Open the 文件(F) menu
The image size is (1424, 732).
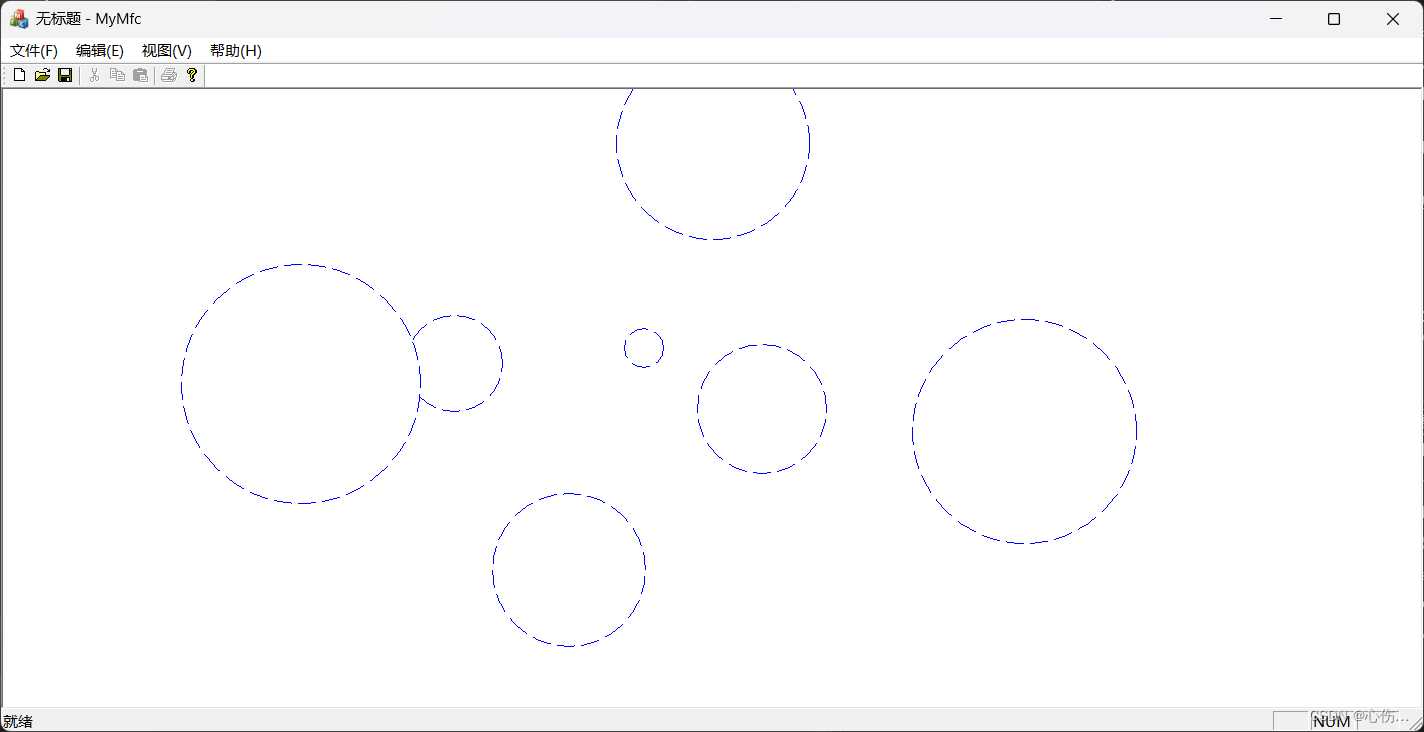tap(34, 51)
